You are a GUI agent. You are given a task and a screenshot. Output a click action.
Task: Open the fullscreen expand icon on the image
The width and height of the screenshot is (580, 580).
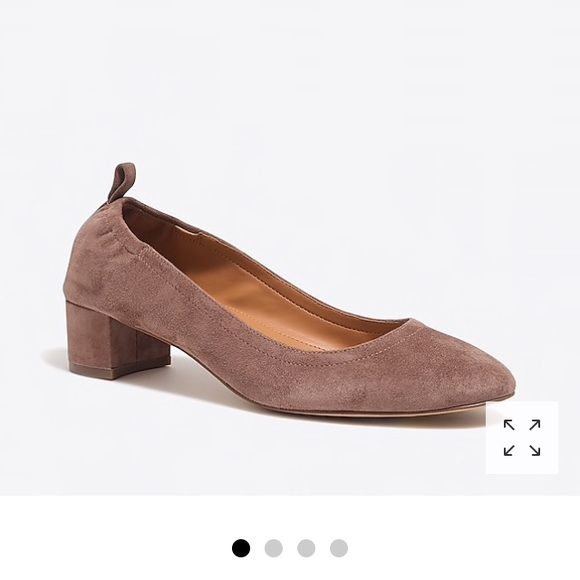(522, 437)
